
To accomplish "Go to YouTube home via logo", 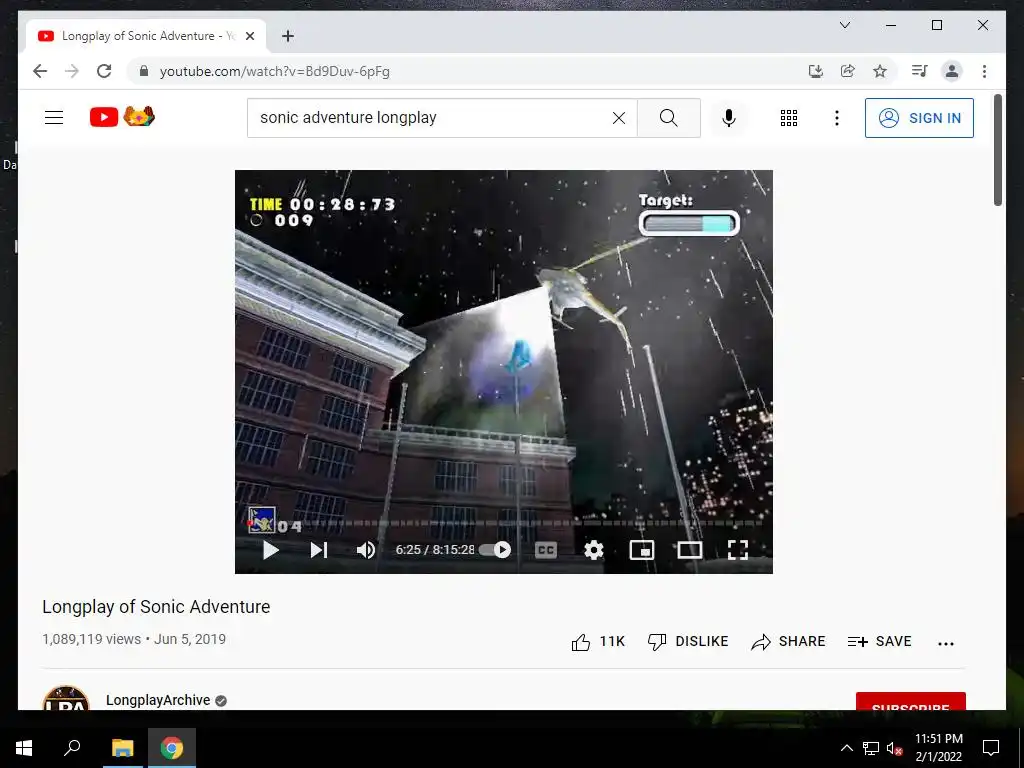I will click(x=122, y=116).
